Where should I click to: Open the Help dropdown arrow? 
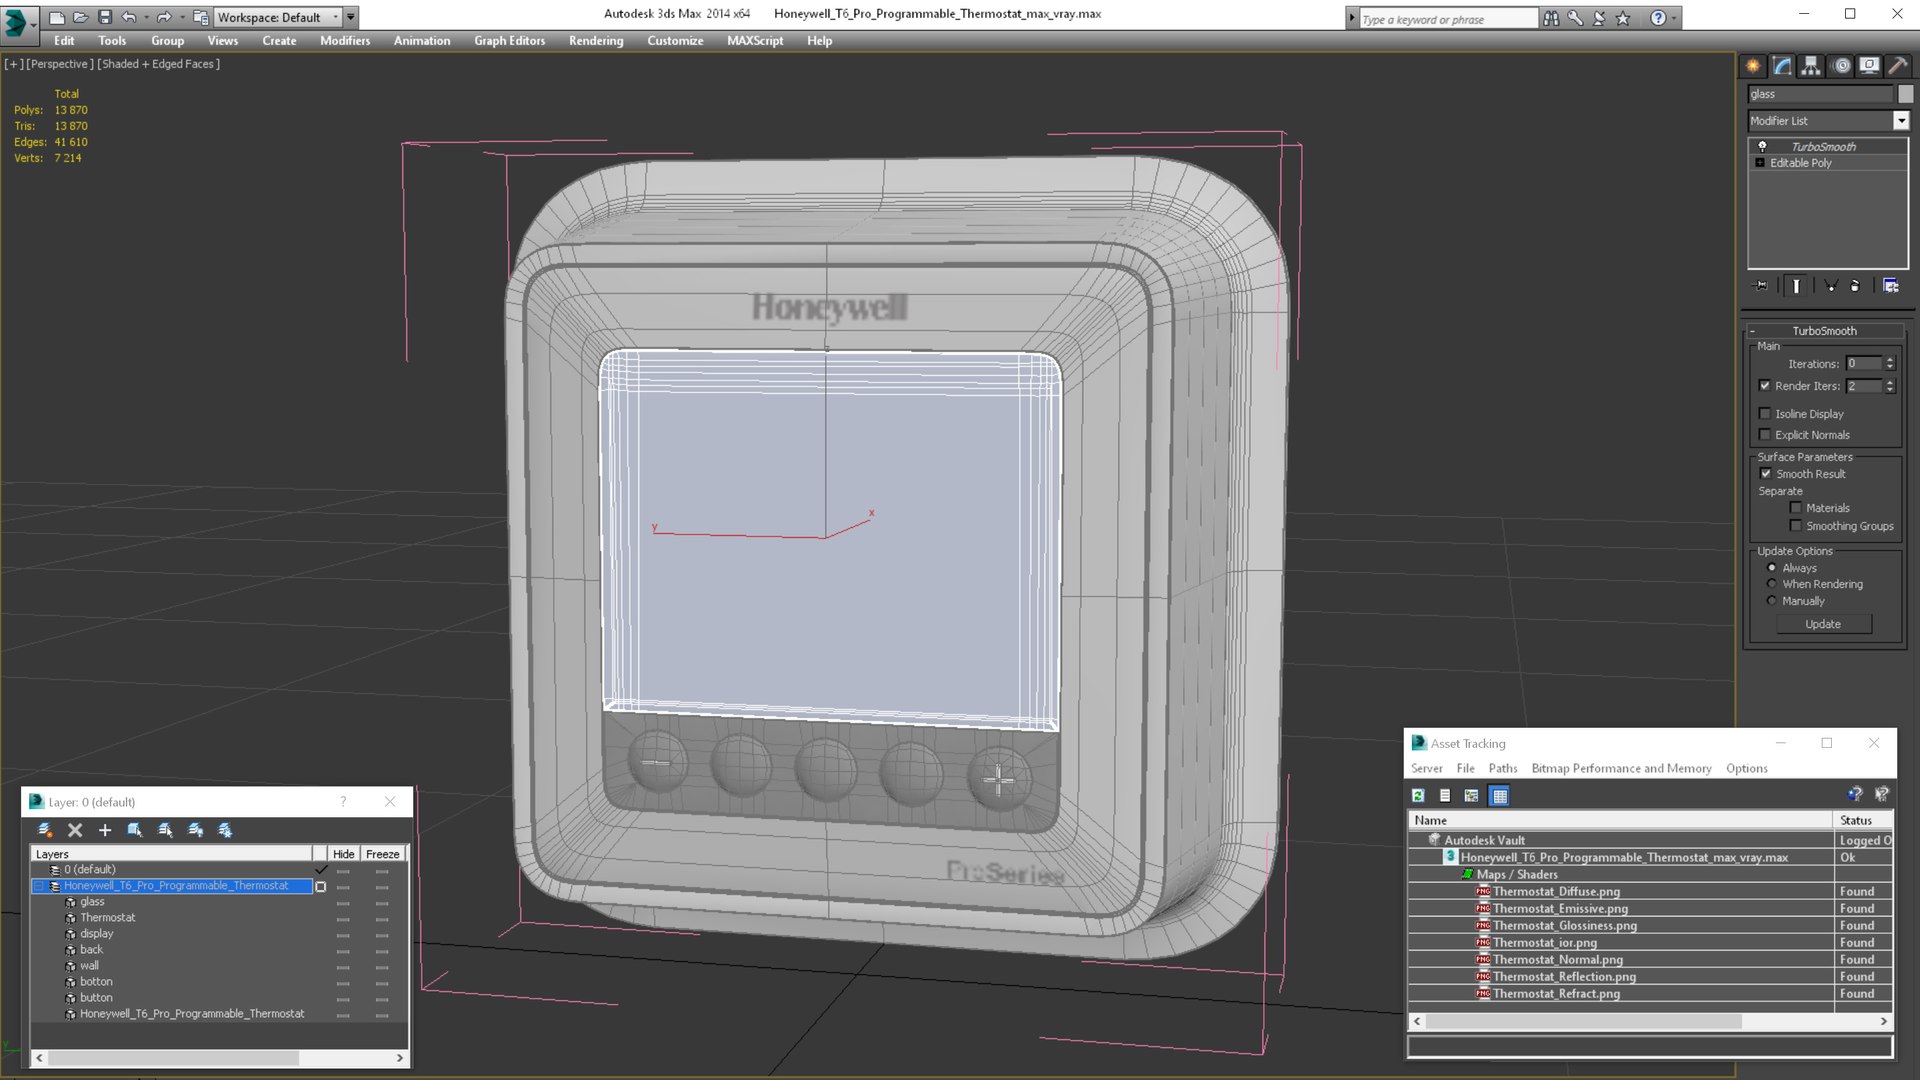click(1674, 18)
